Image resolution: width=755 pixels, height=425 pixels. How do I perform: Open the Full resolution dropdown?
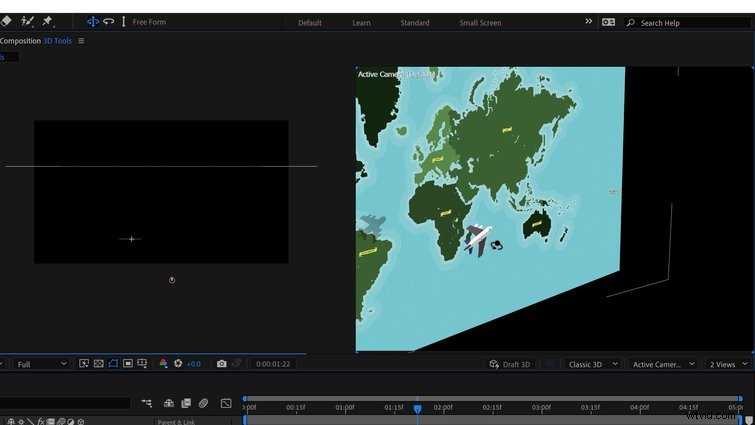click(x=40, y=364)
